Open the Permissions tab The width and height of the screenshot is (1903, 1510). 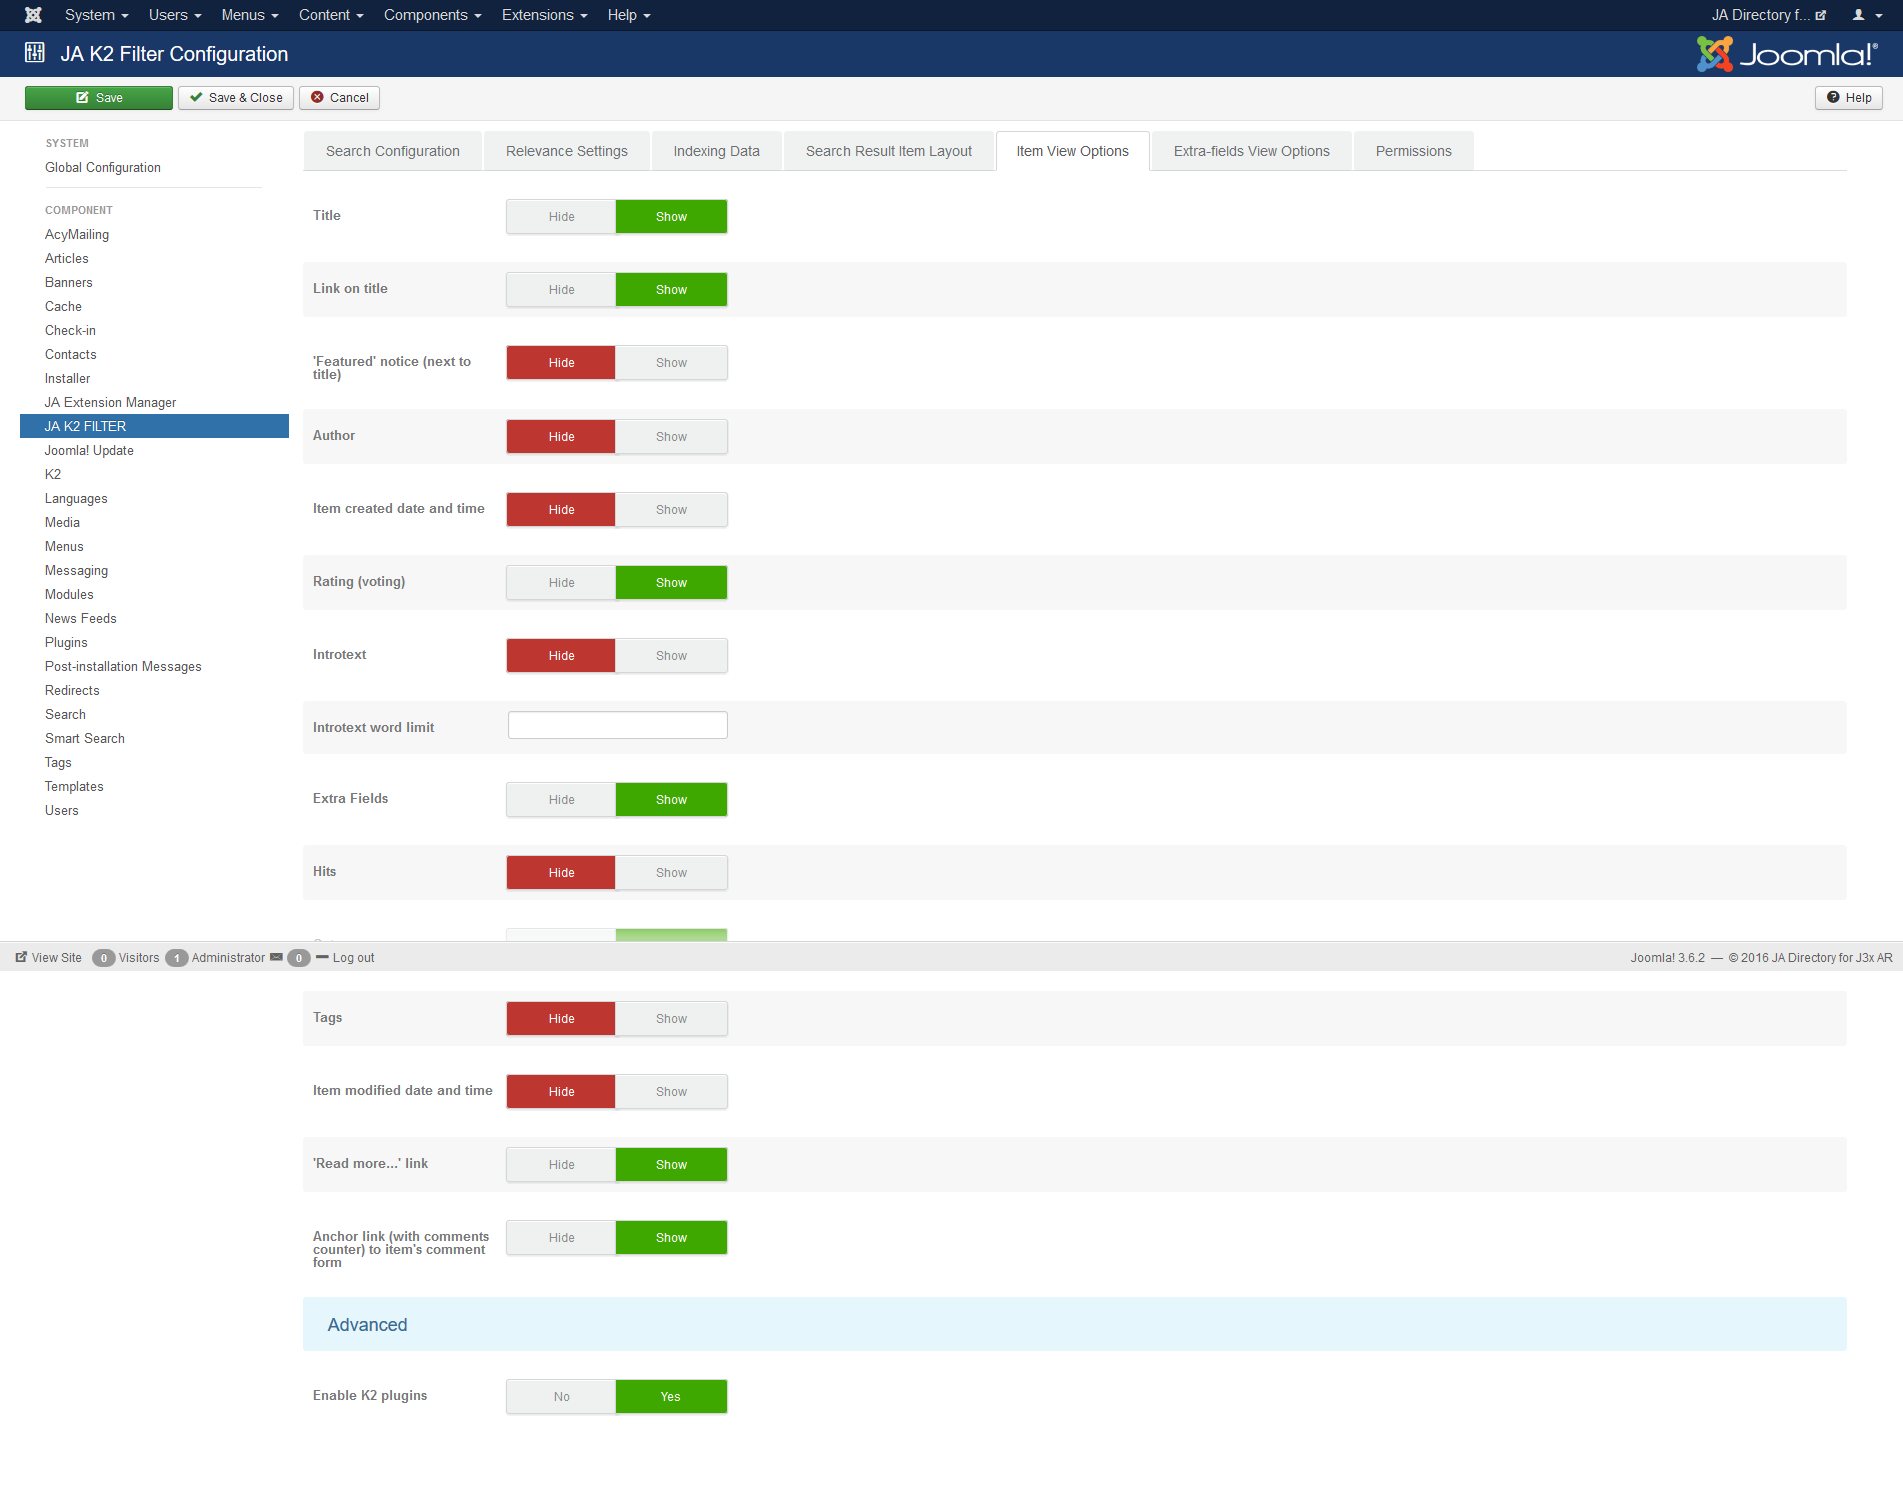coord(1413,151)
